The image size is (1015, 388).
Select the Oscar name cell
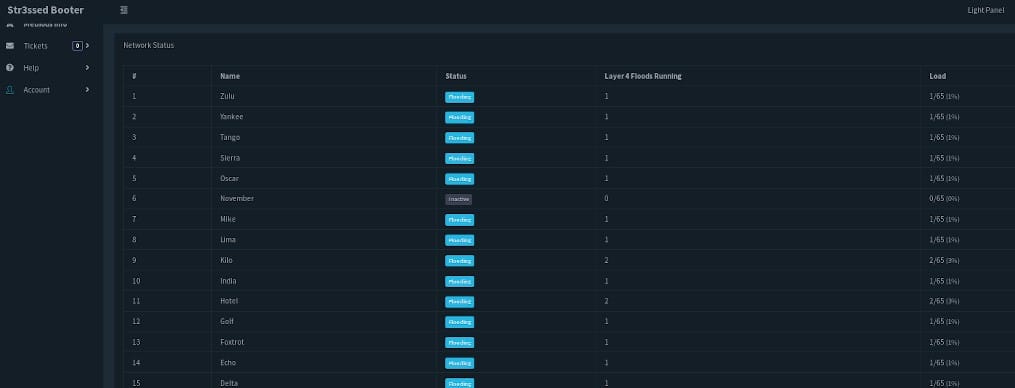tap(229, 178)
